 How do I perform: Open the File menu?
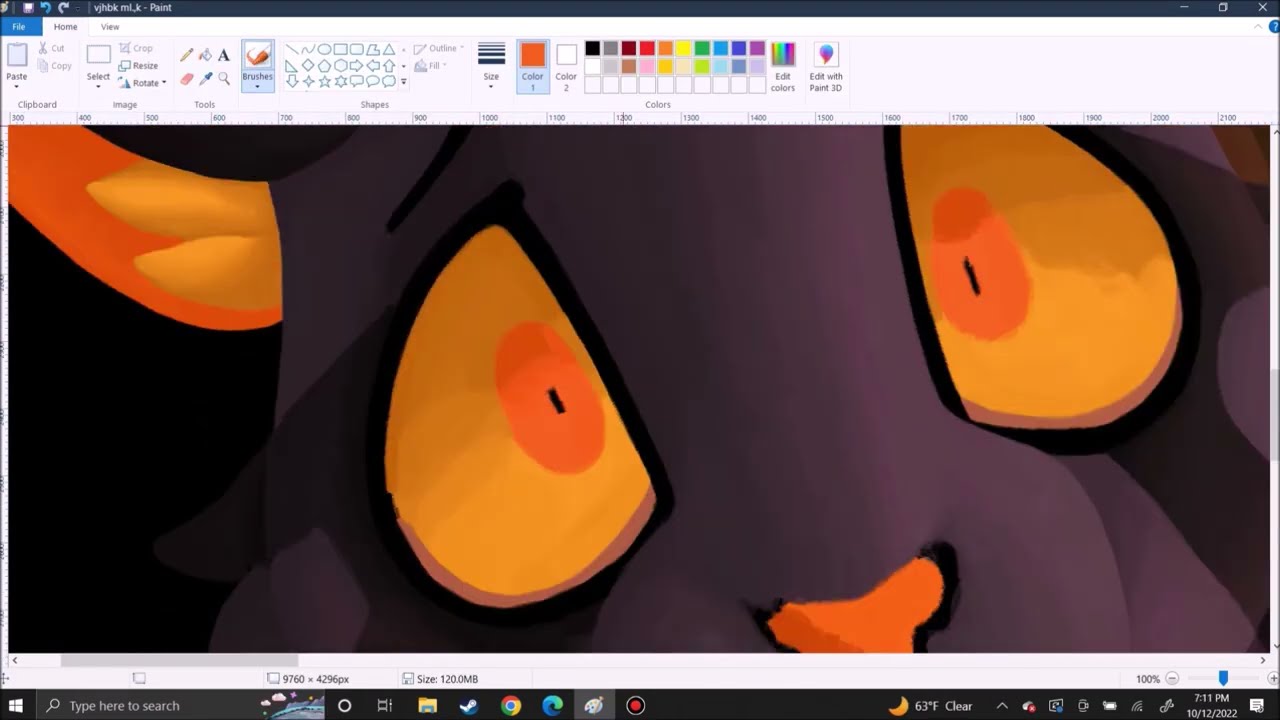[x=18, y=27]
